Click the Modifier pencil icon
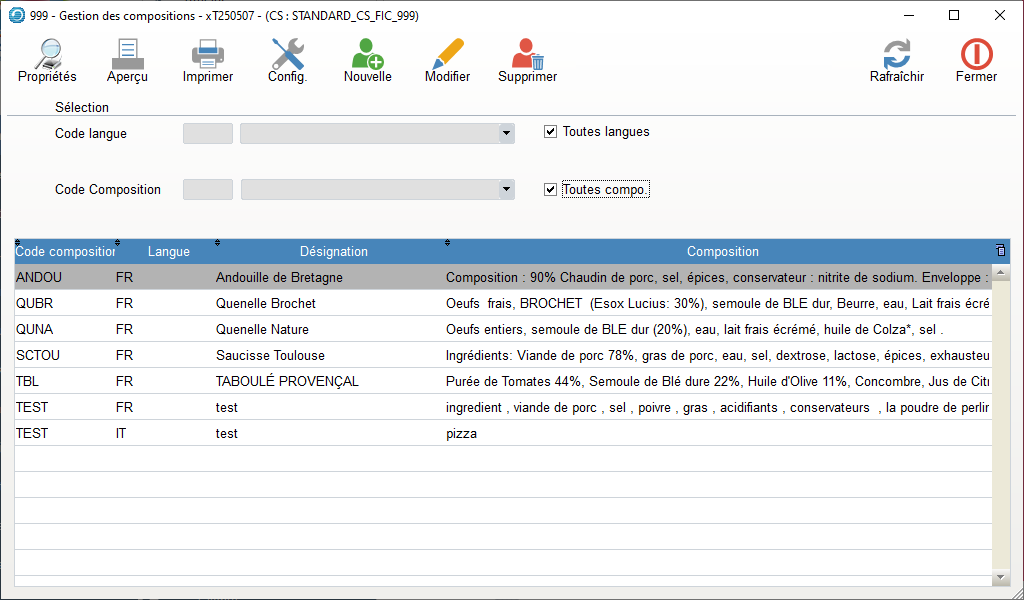 tap(447, 55)
